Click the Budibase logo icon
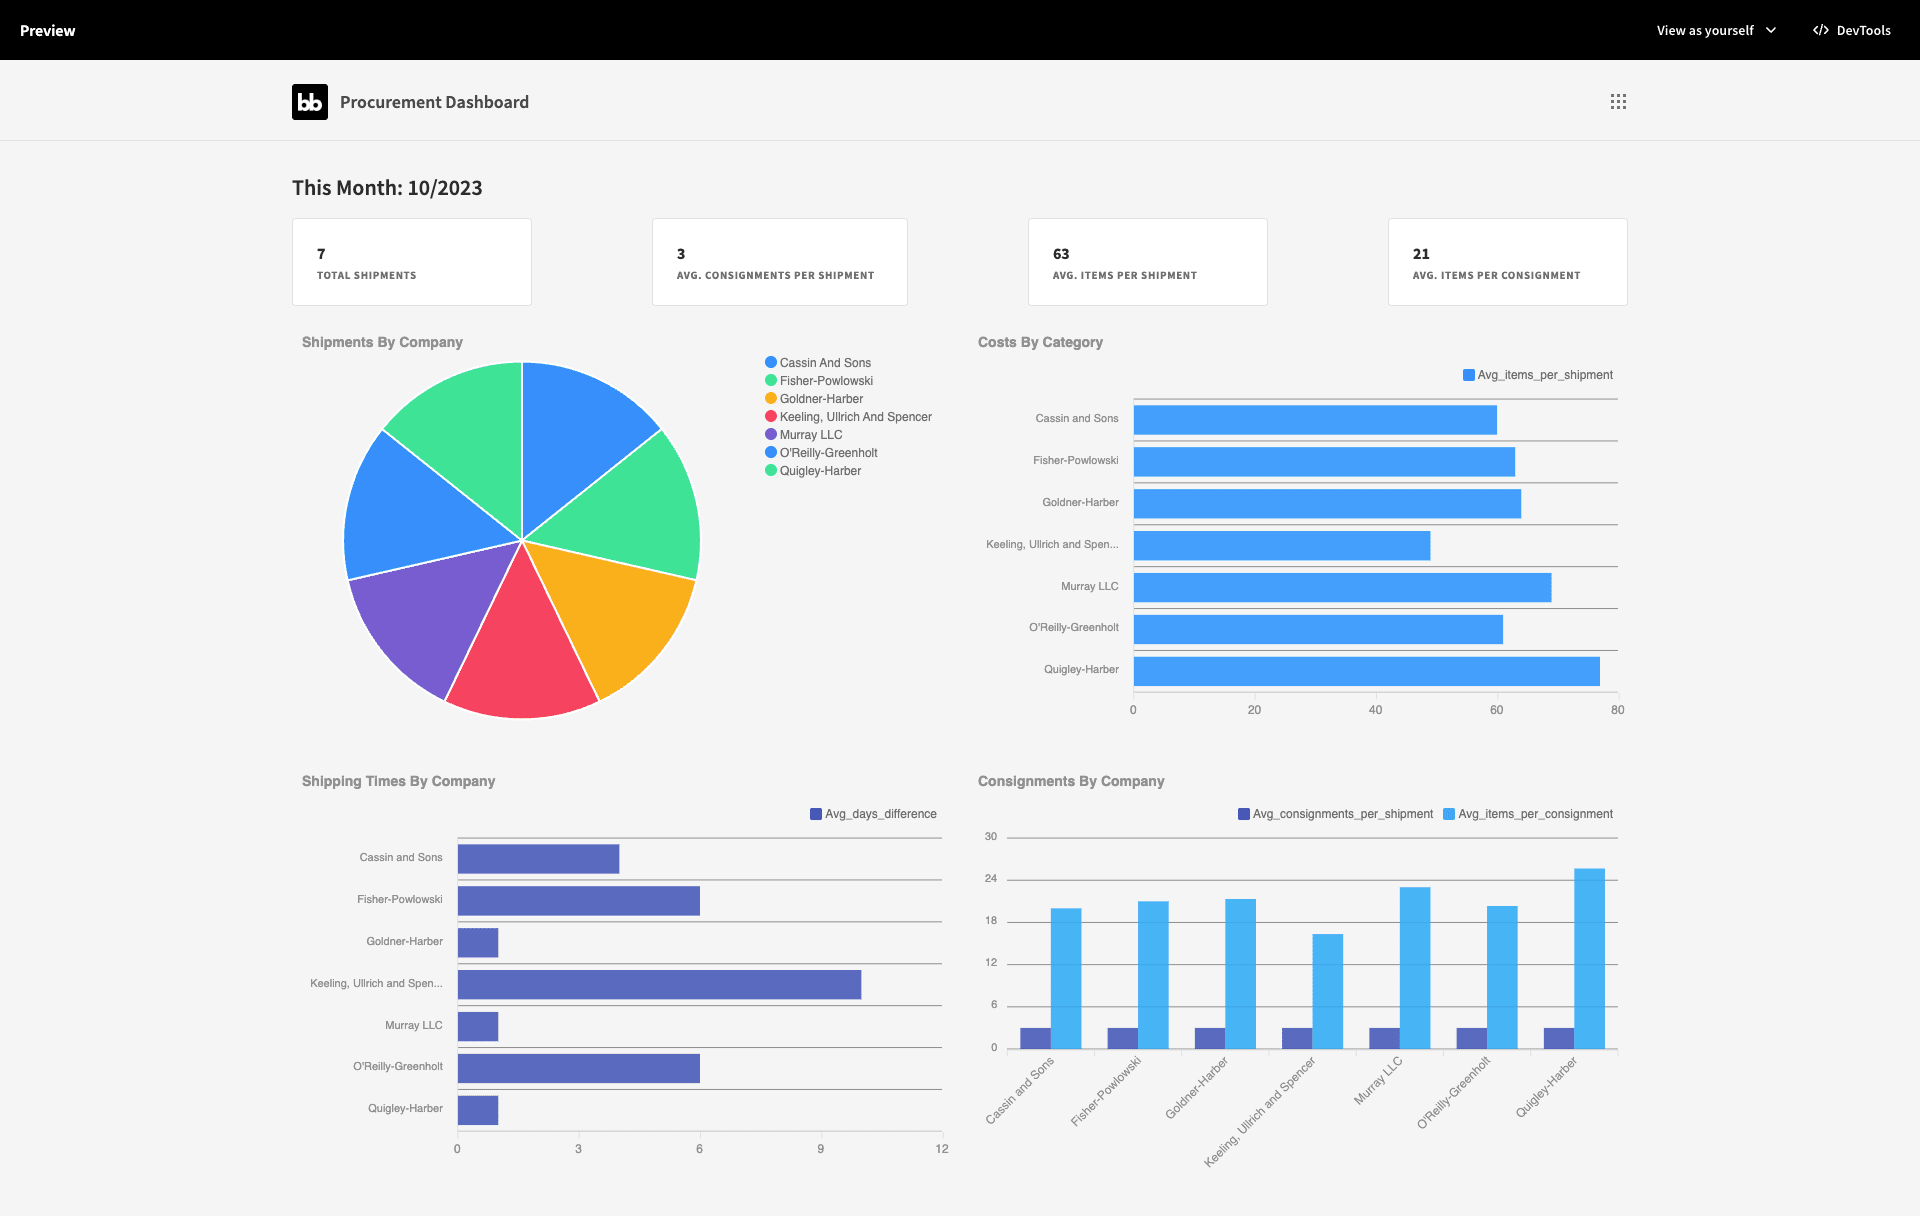 coord(310,102)
